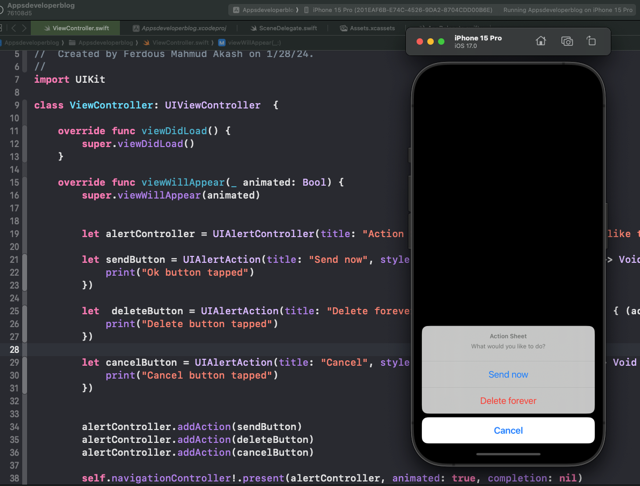
Task: Click the 'Running Appsdeveloperblog' activity status
Action: pos(568,10)
